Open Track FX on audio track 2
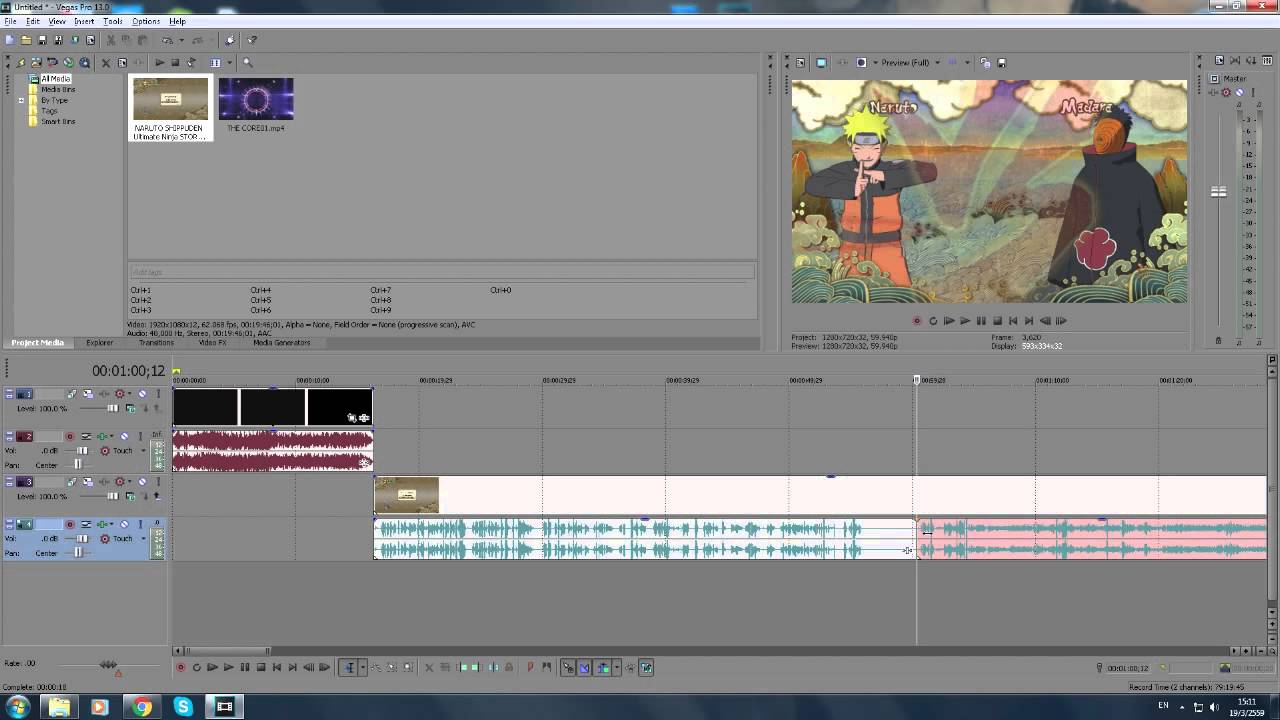 click(102, 436)
